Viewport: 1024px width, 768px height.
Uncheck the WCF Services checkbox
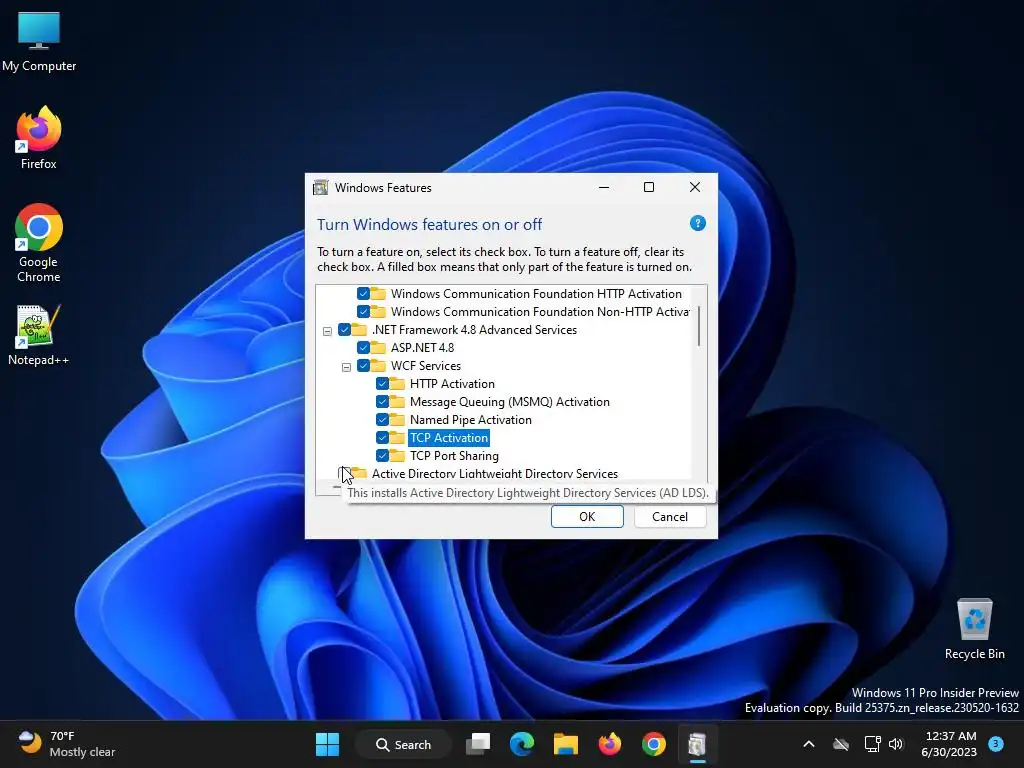(x=363, y=366)
